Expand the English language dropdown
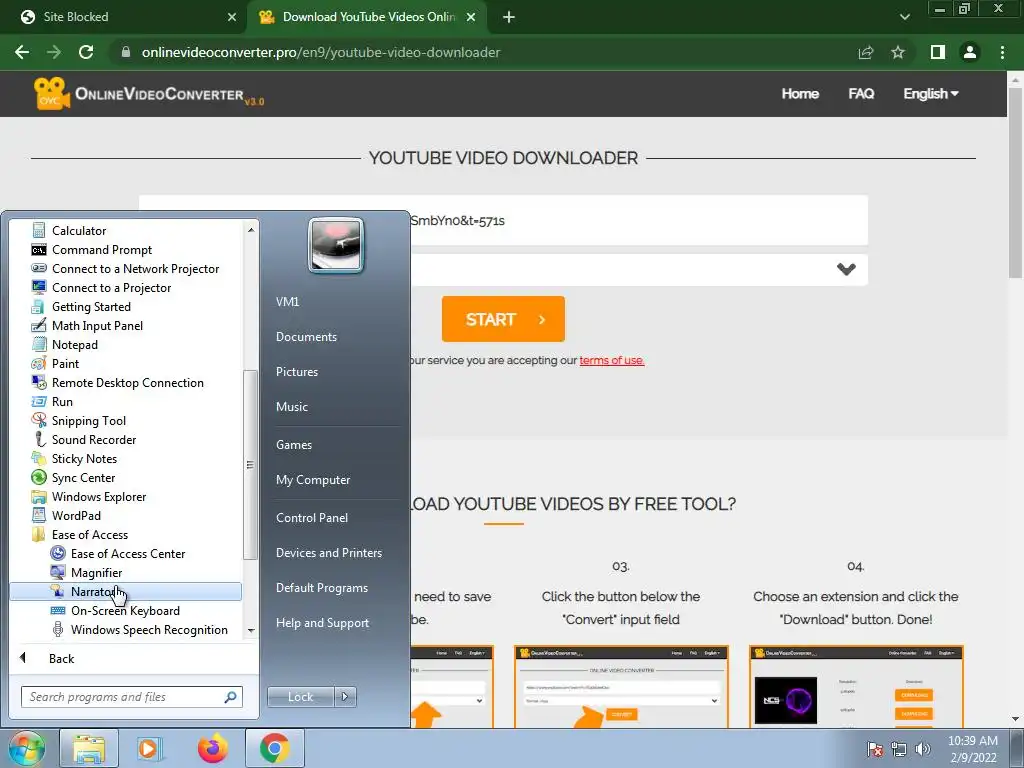Viewport: 1024px width, 768px height. point(931,93)
